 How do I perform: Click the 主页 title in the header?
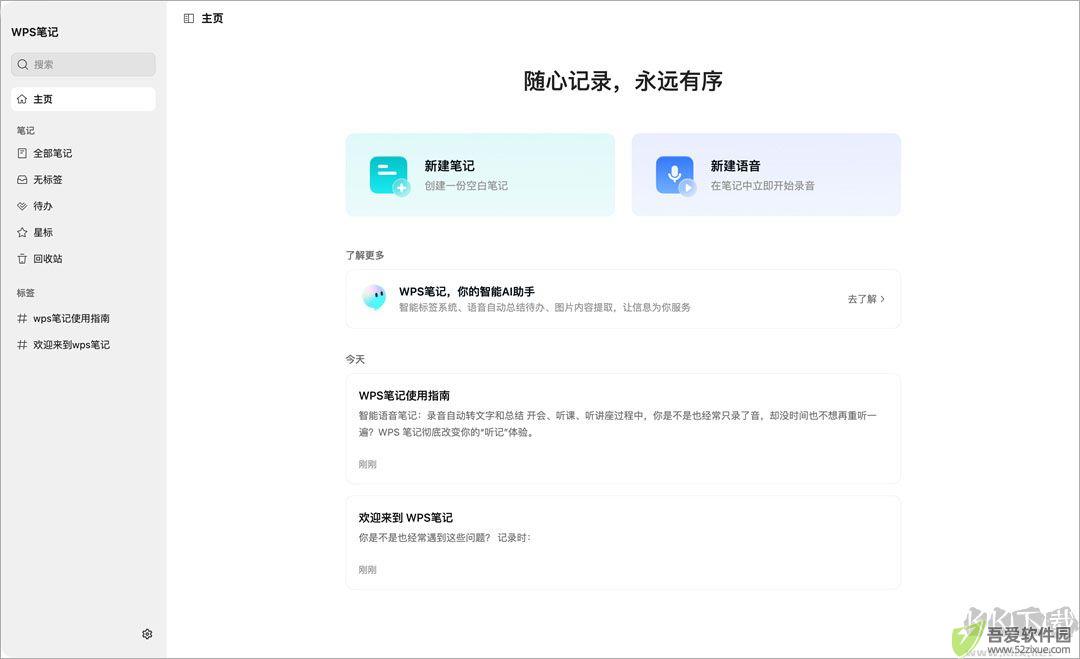[212, 19]
